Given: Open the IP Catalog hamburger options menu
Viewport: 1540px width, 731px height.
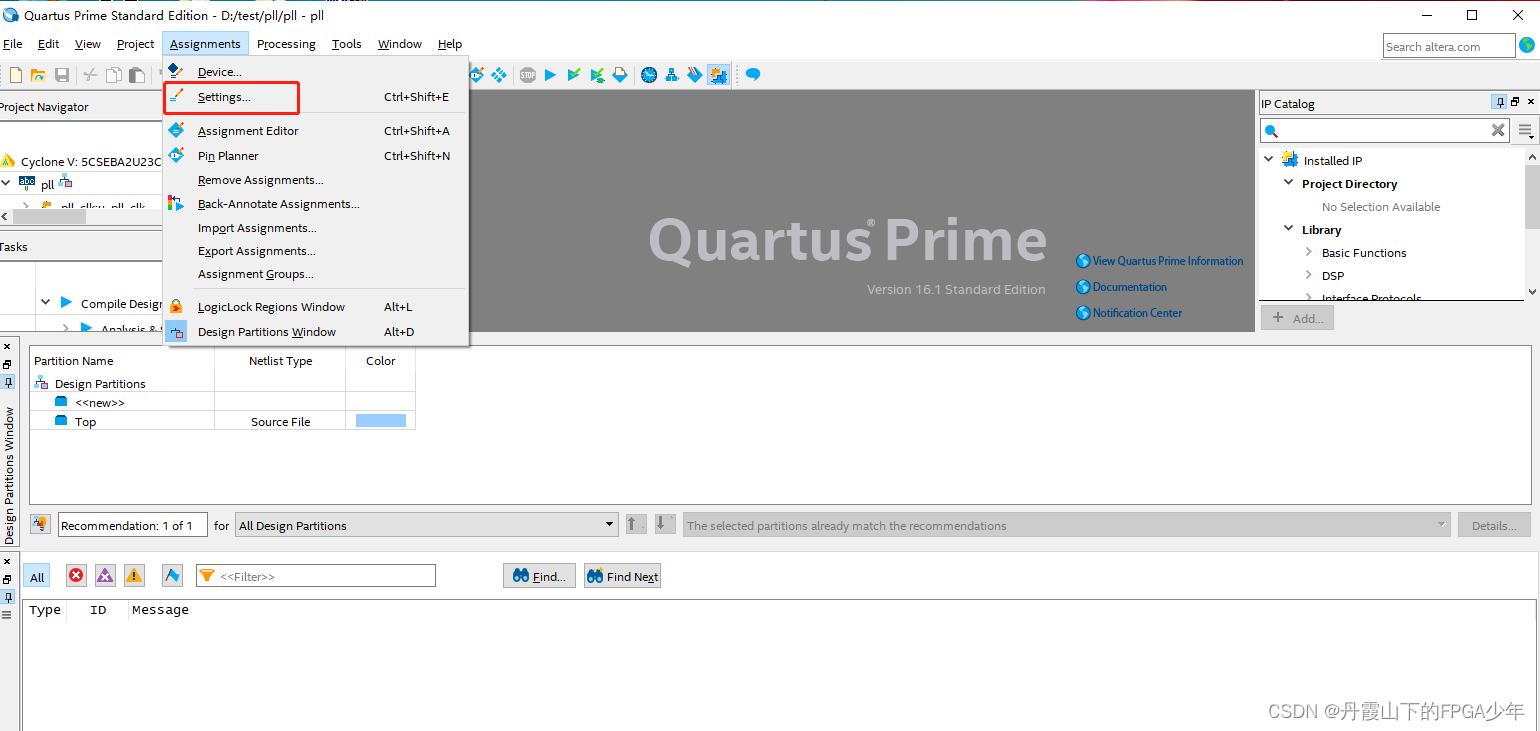Looking at the screenshot, I should tap(1525, 130).
